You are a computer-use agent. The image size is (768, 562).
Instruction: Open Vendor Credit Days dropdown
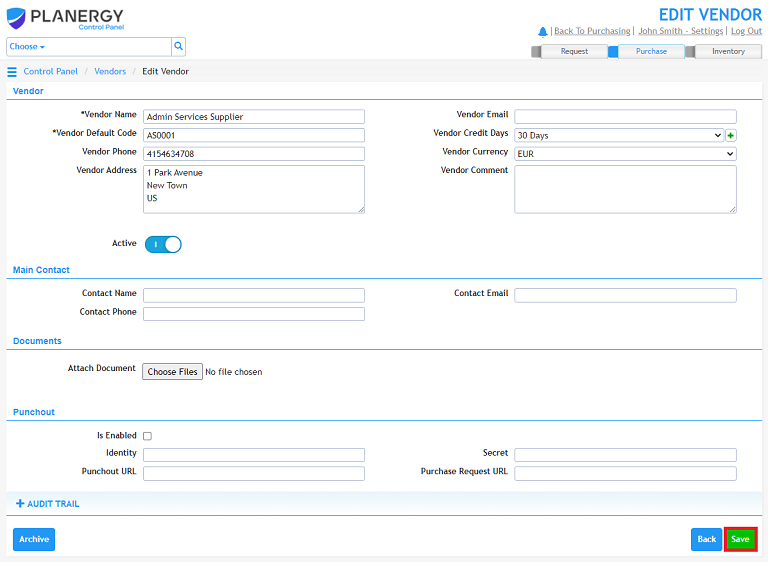click(619, 135)
